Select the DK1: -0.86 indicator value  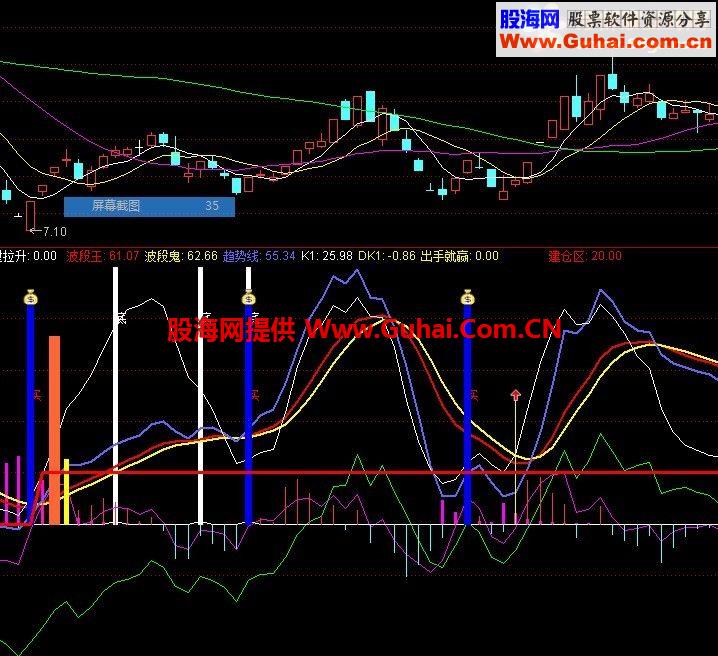tap(386, 256)
